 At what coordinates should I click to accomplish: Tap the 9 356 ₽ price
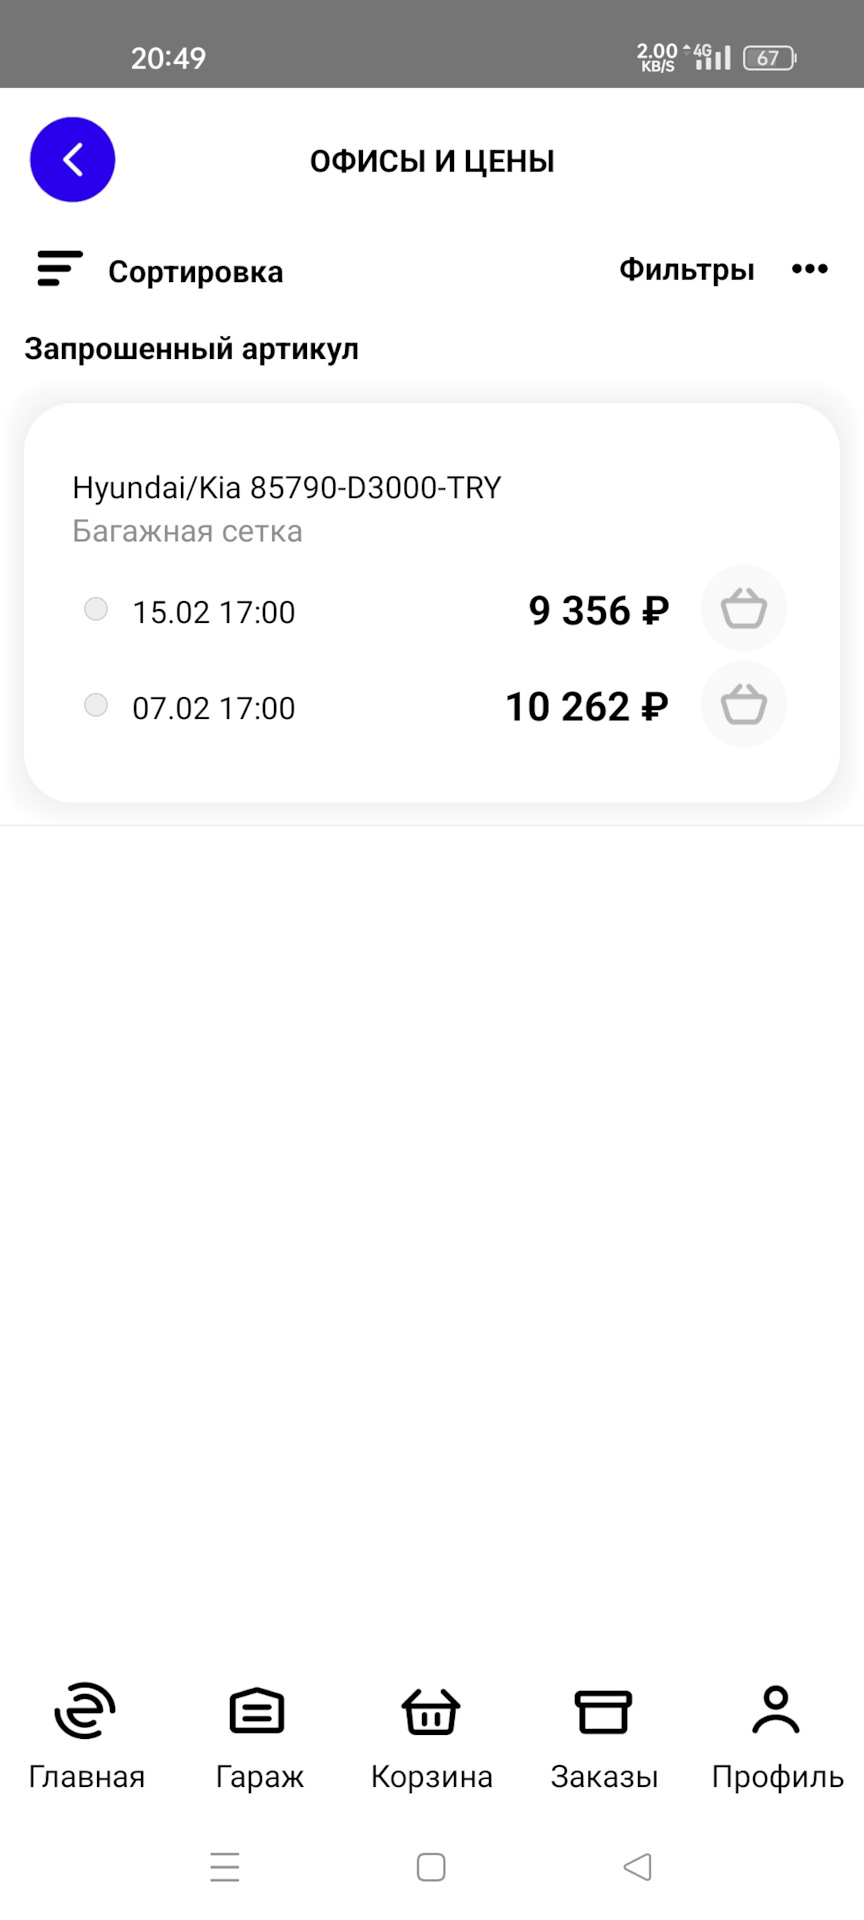click(x=598, y=611)
